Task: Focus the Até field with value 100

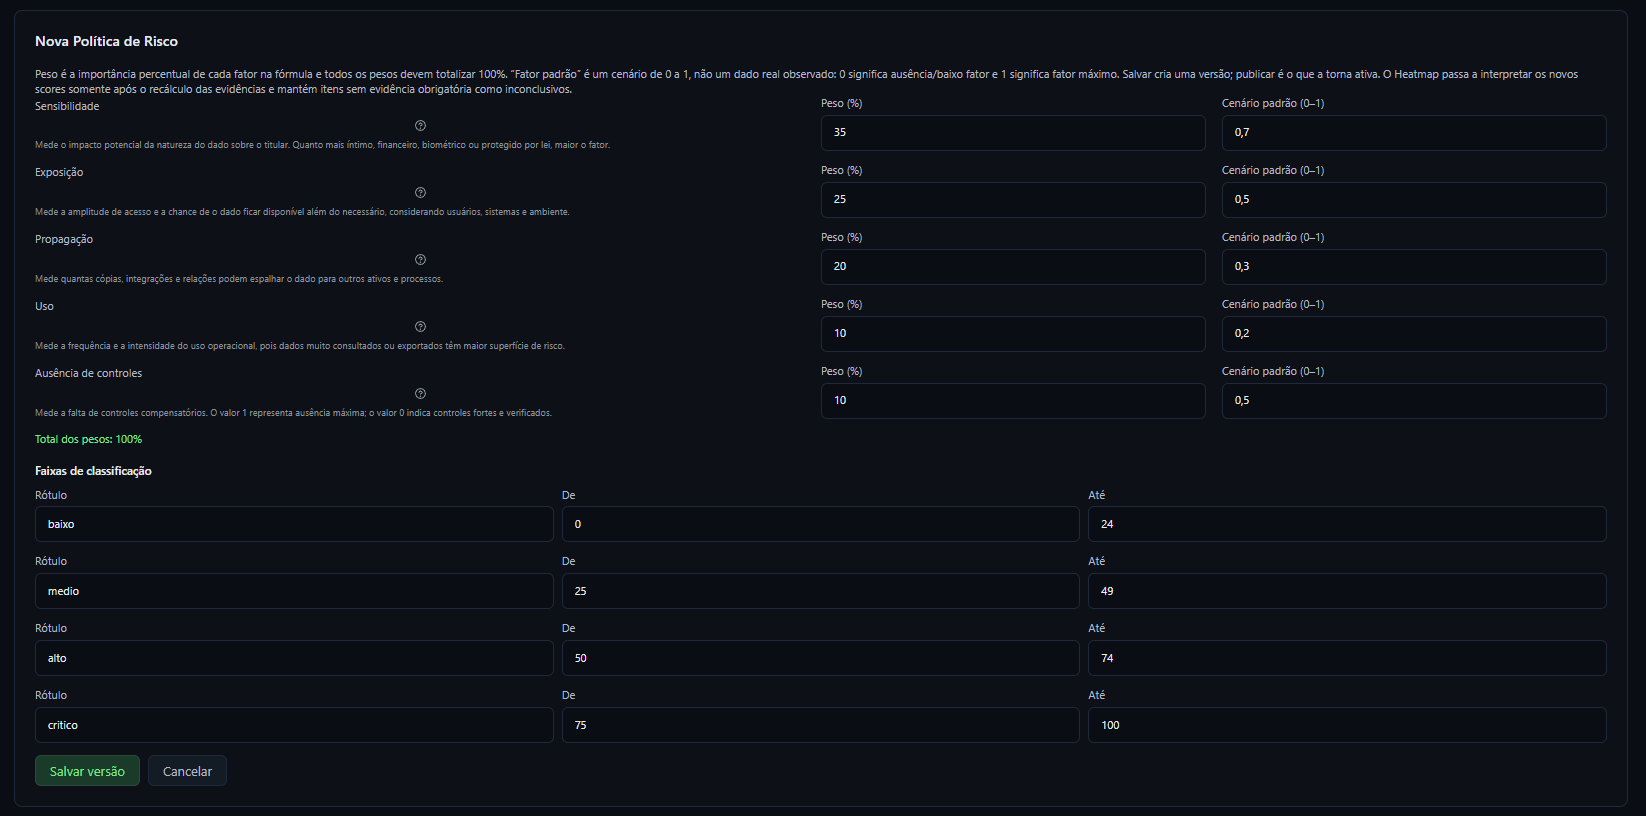Action: (1347, 725)
